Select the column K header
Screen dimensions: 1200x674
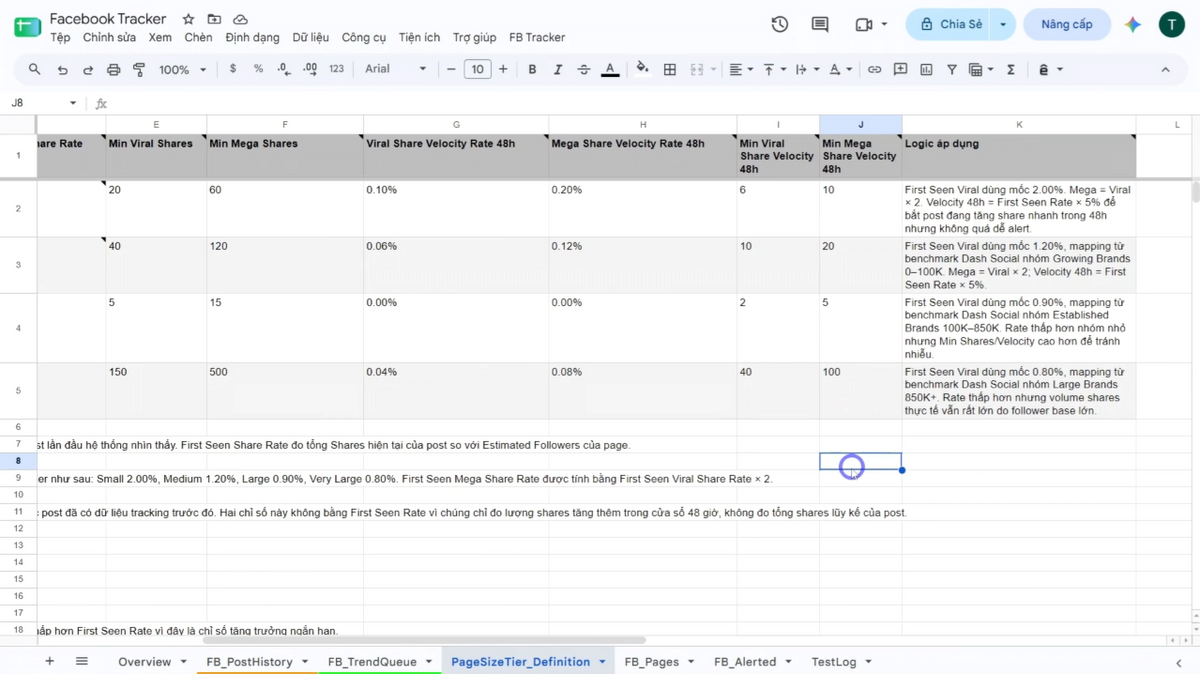(x=1019, y=124)
